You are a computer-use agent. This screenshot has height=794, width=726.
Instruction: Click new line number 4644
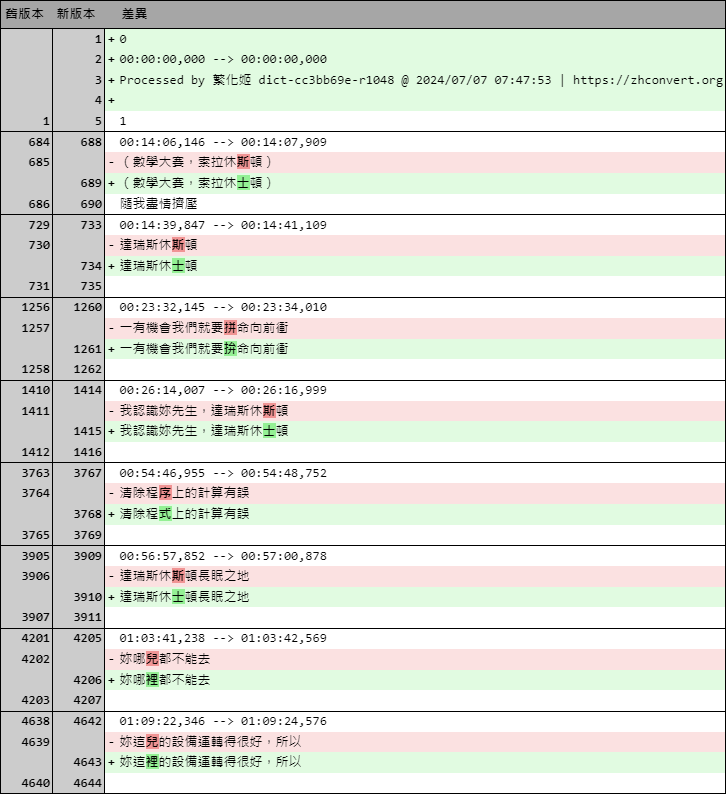pyautogui.click(x=88, y=783)
